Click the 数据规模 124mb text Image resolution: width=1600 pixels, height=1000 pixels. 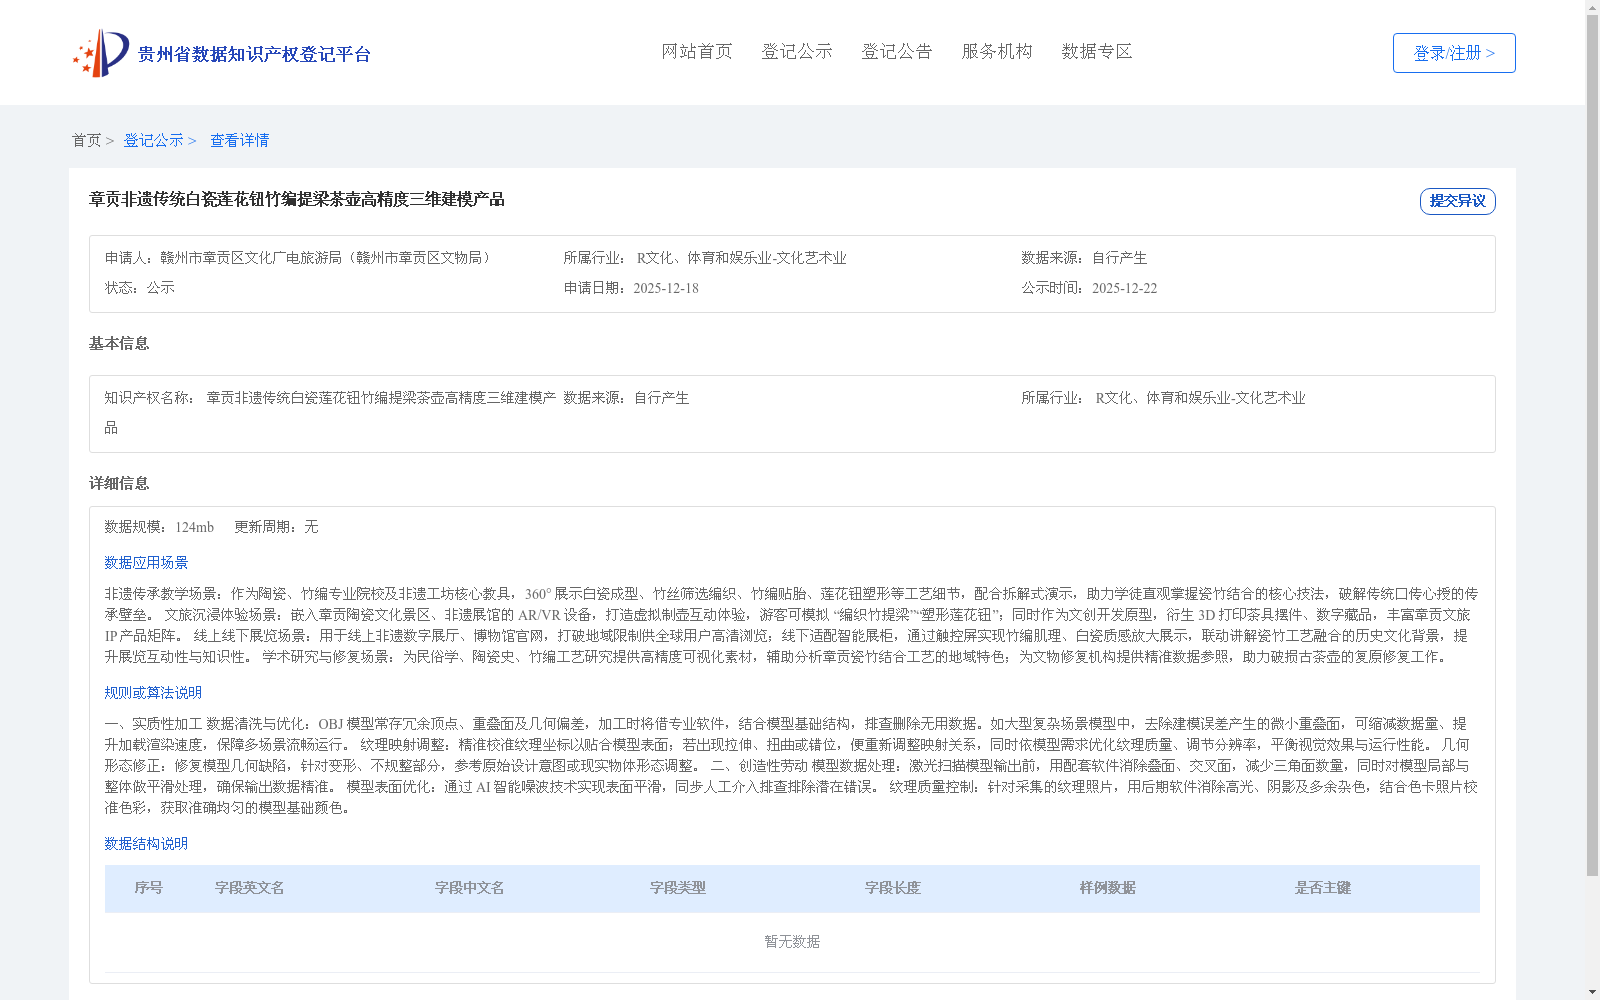159,527
